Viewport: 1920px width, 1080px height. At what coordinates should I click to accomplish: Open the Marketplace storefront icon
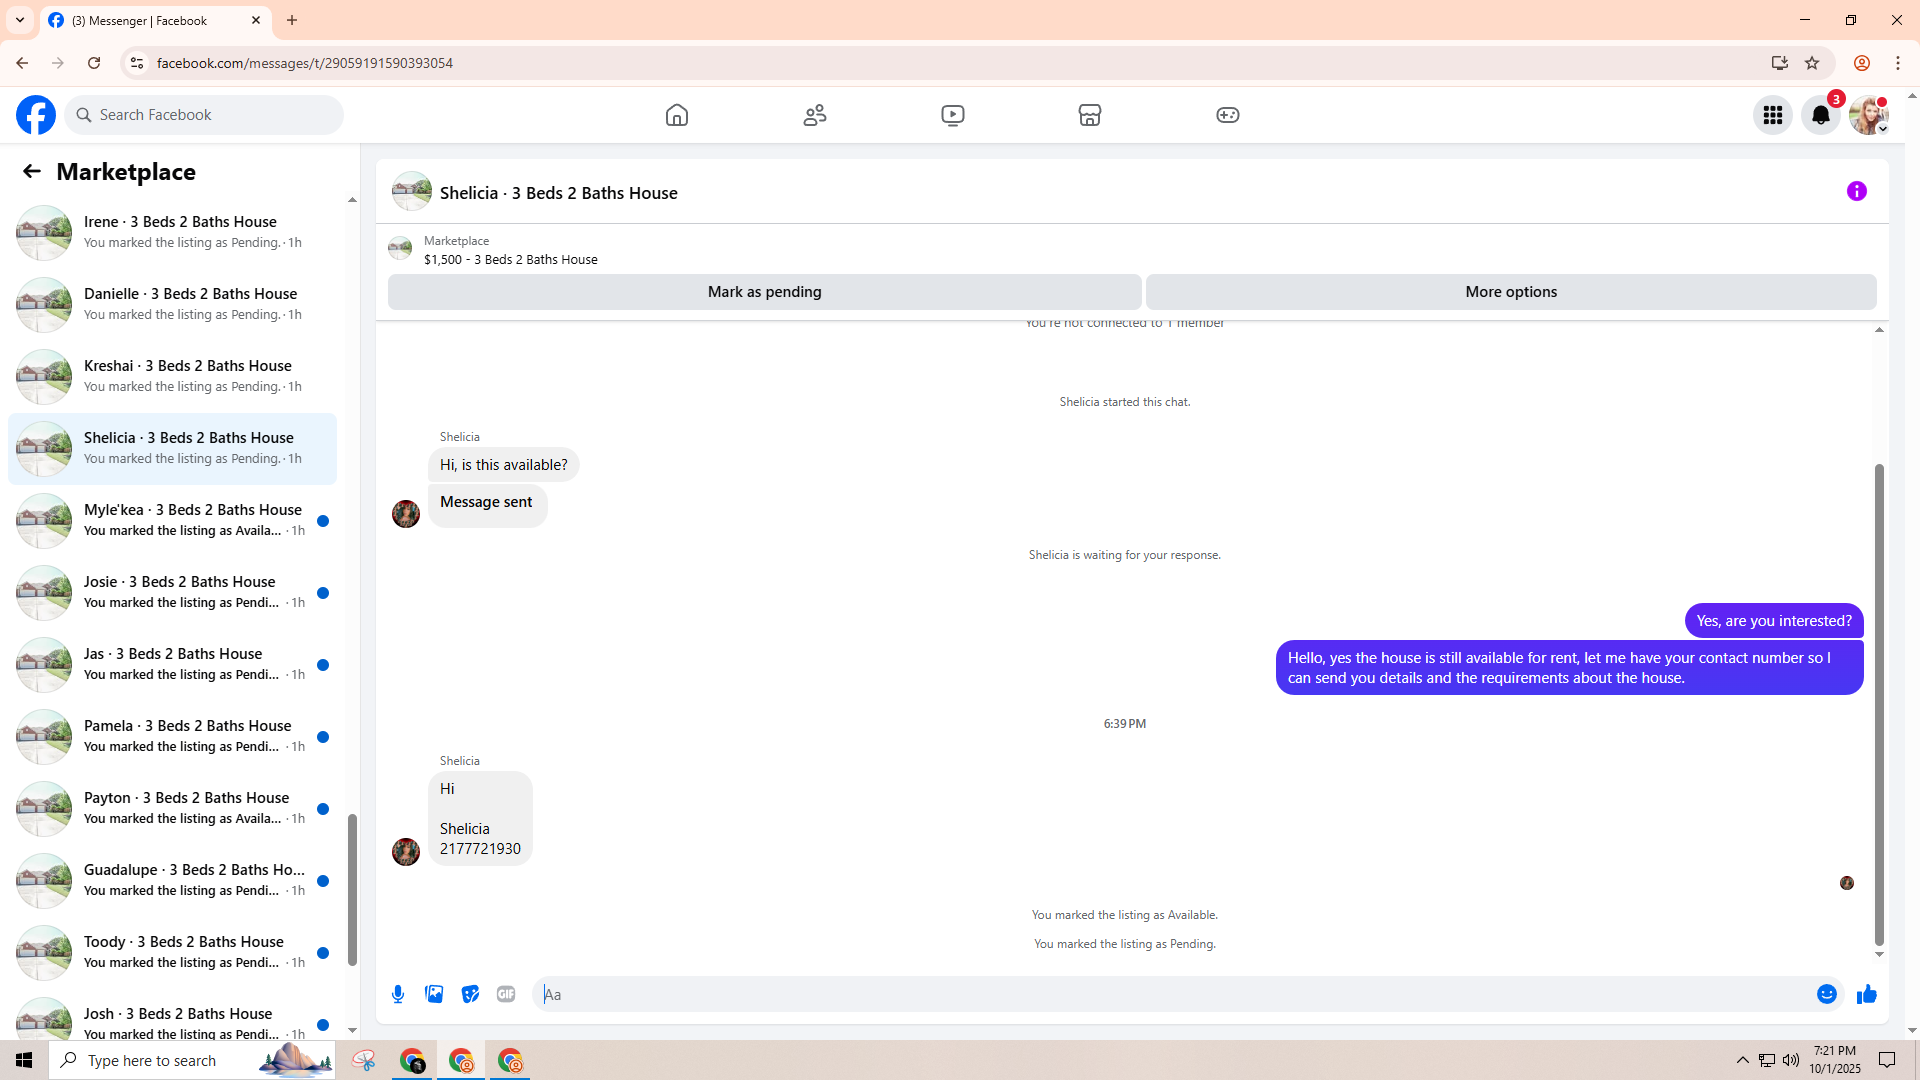click(x=1090, y=115)
